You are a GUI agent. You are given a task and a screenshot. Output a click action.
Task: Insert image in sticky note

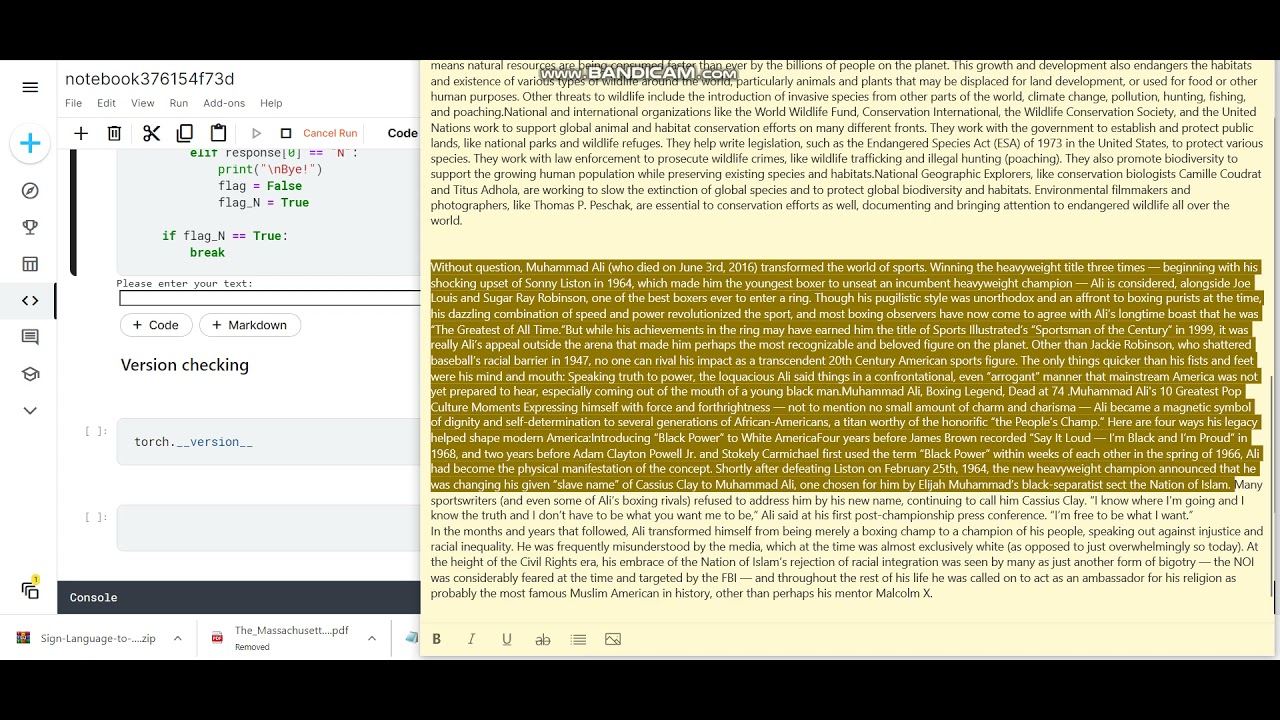tap(613, 639)
